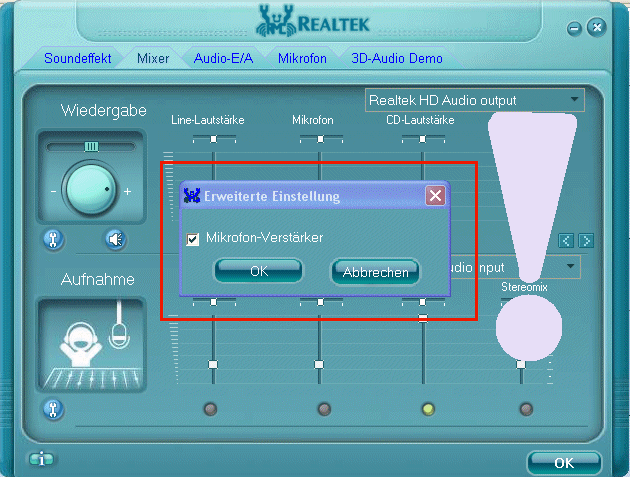Screen dimensions: 630x477
Task: Select the CD-Lautstärke recording source button
Action: (x=427, y=408)
